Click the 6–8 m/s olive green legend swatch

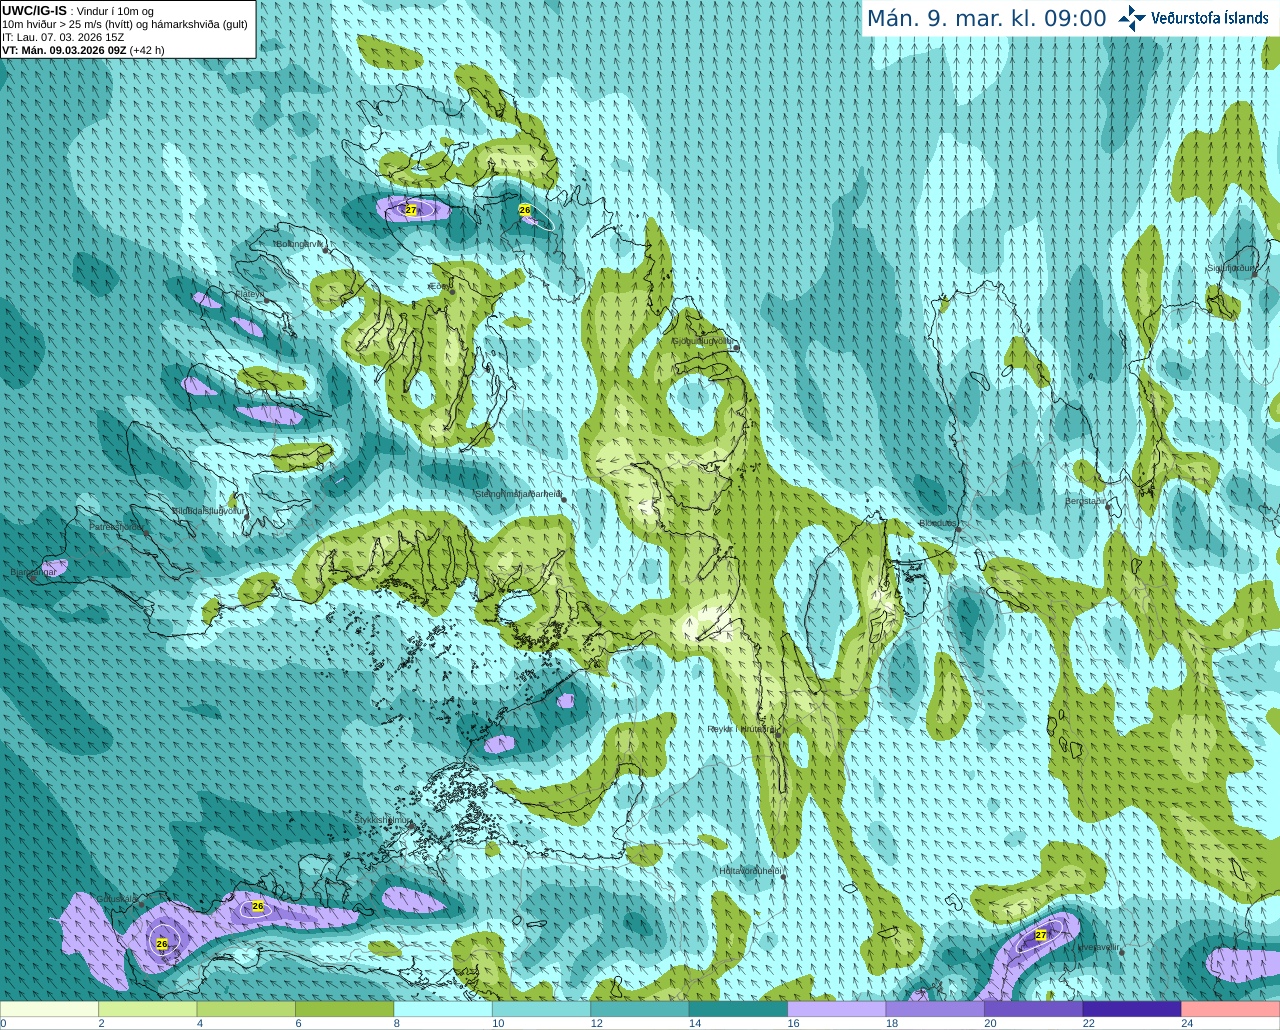tap(345, 1010)
